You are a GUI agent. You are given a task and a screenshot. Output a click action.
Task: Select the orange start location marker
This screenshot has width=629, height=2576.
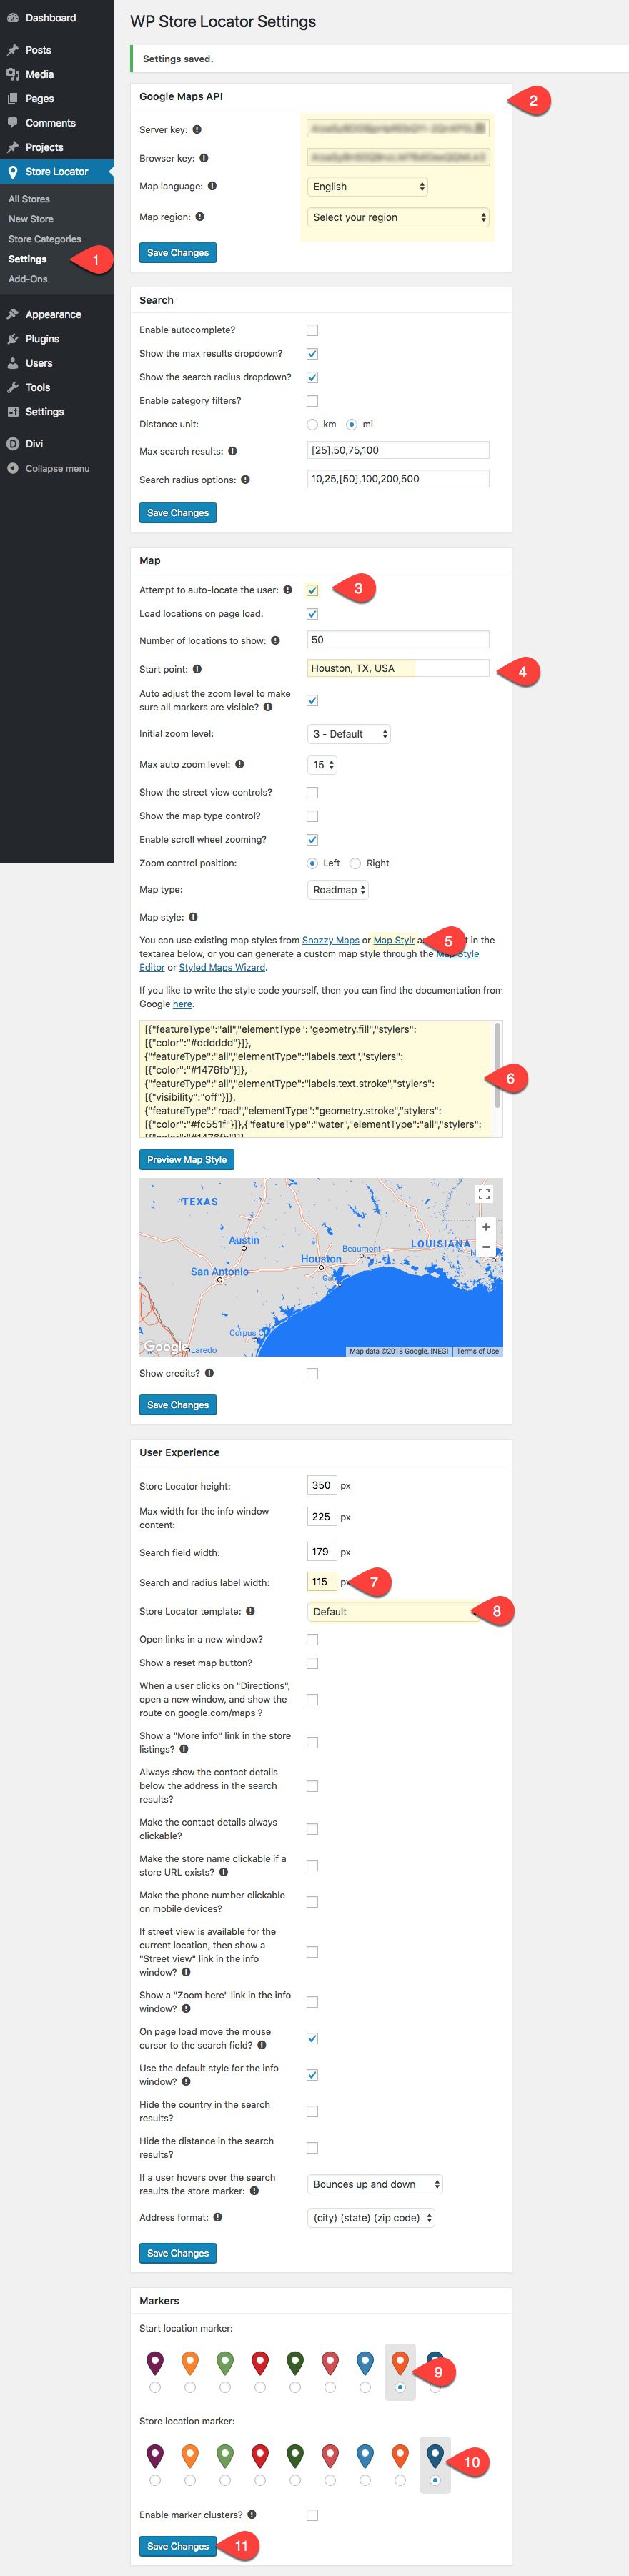tap(190, 2387)
